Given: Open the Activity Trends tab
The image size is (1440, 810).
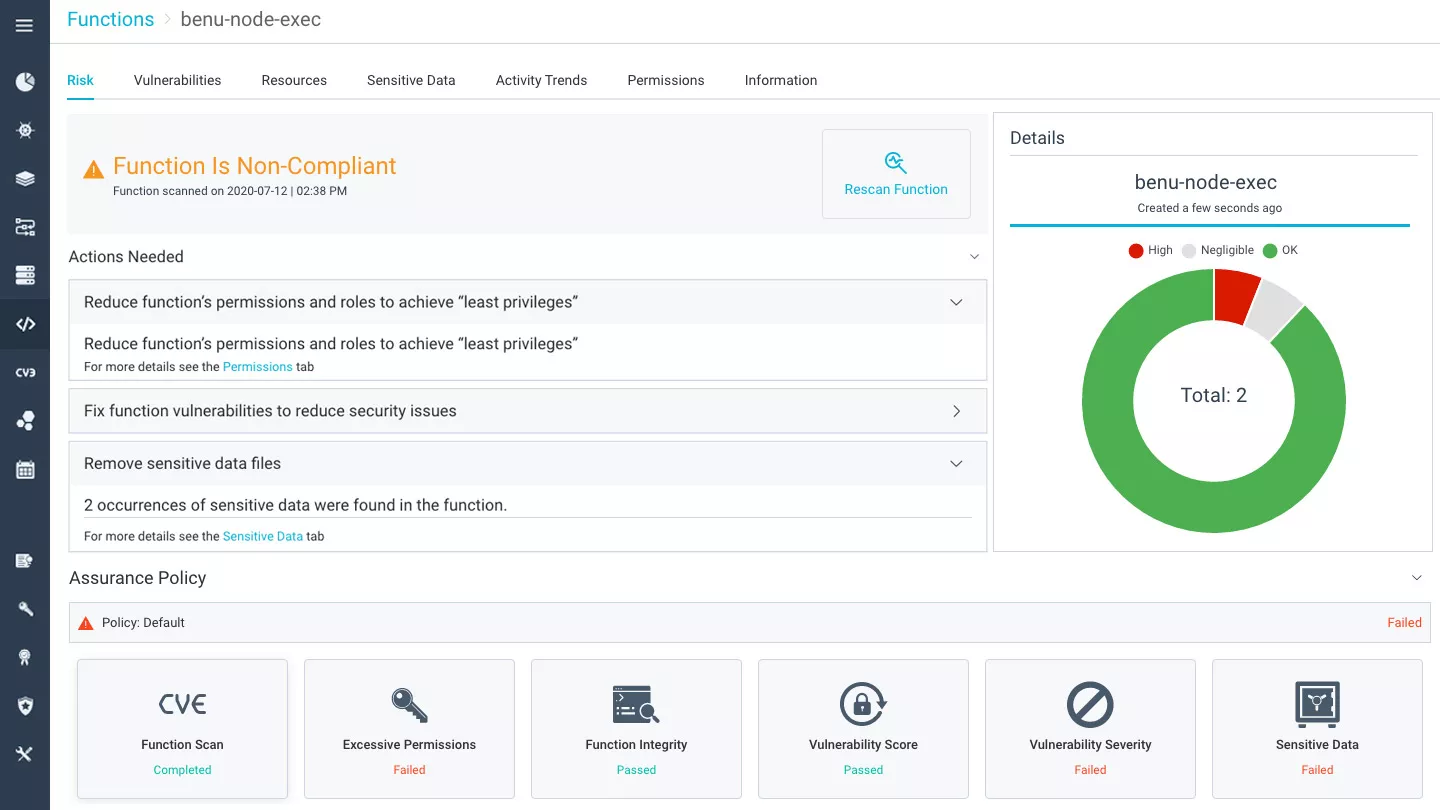Looking at the screenshot, I should point(541,80).
